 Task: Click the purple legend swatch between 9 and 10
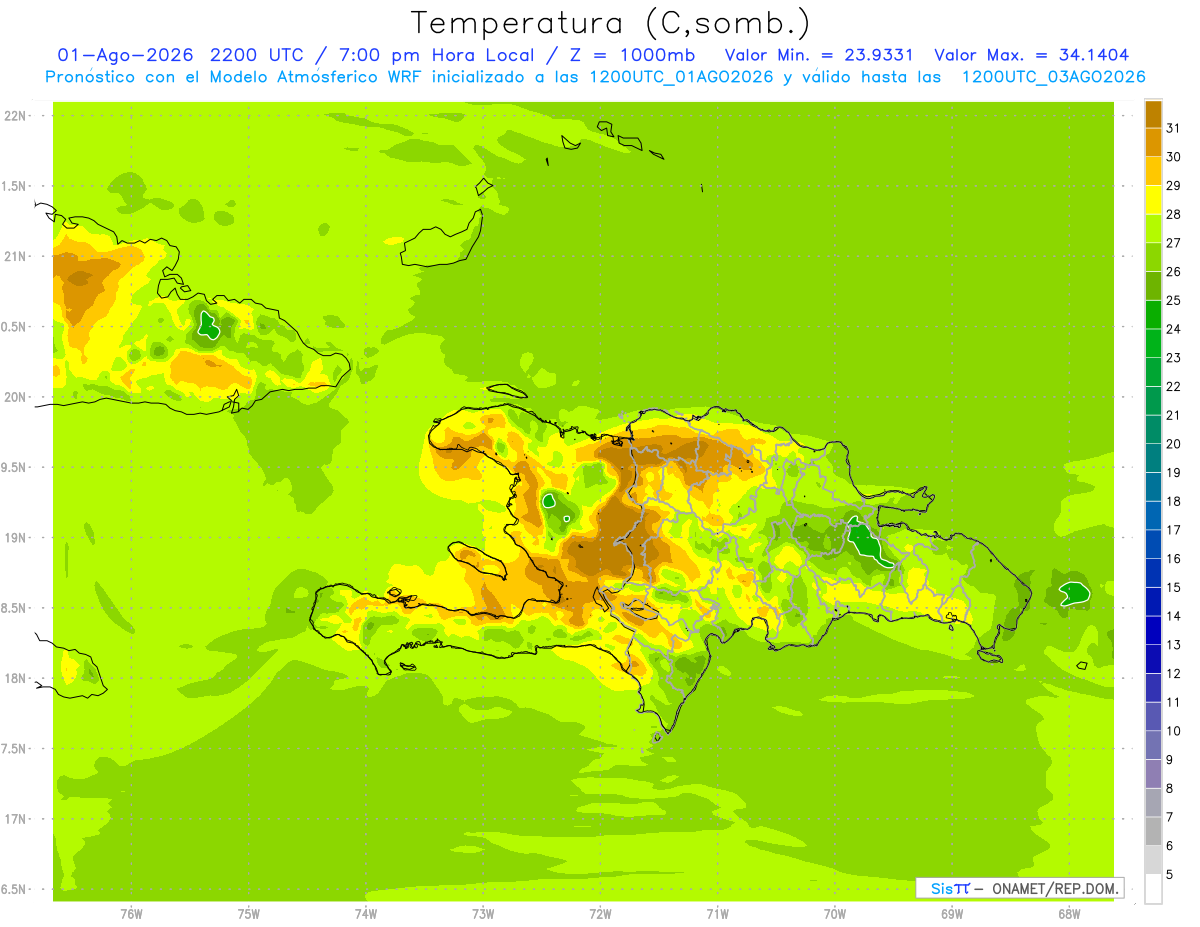point(1153,745)
